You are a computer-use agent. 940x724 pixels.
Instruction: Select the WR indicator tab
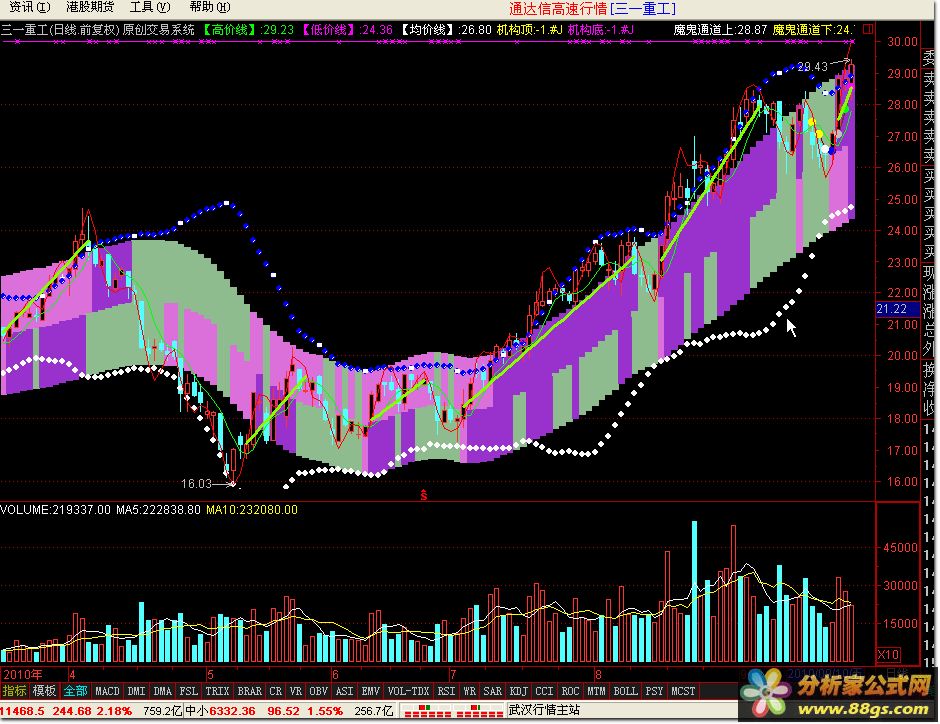pyautogui.click(x=469, y=691)
